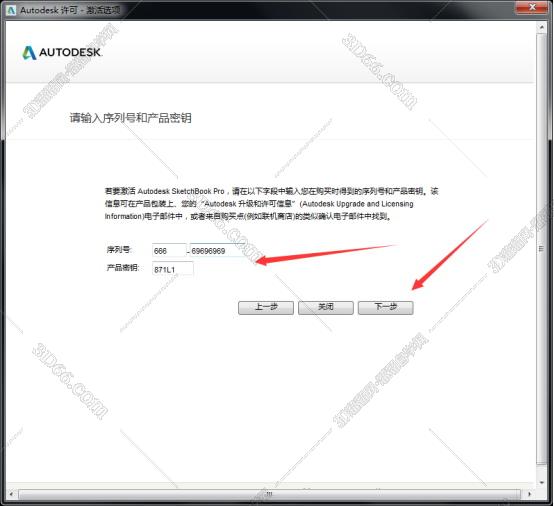
Task: Click the 关闭 button
Action: pos(325,307)
